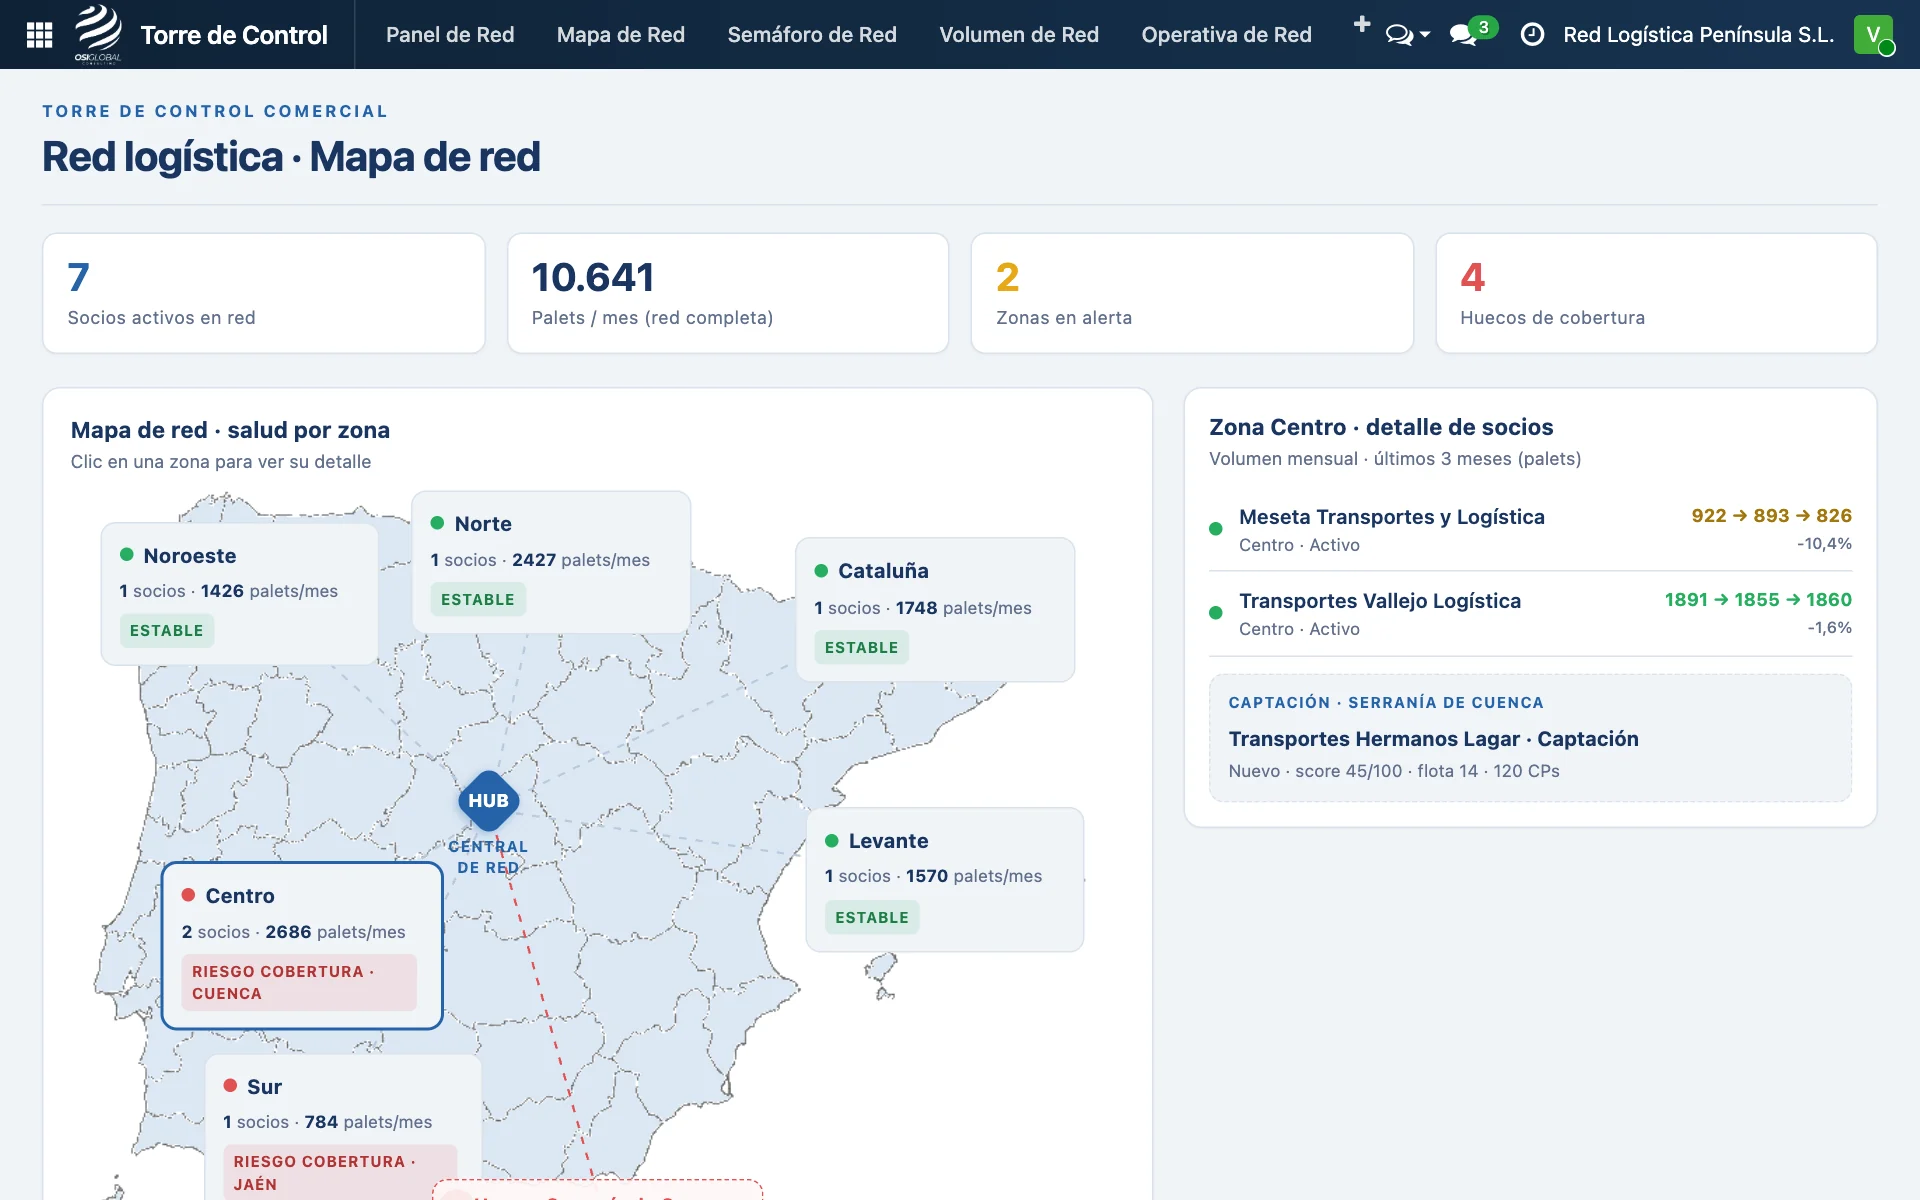Open the Huecos de cobertura card

(x=1656, y=293)
